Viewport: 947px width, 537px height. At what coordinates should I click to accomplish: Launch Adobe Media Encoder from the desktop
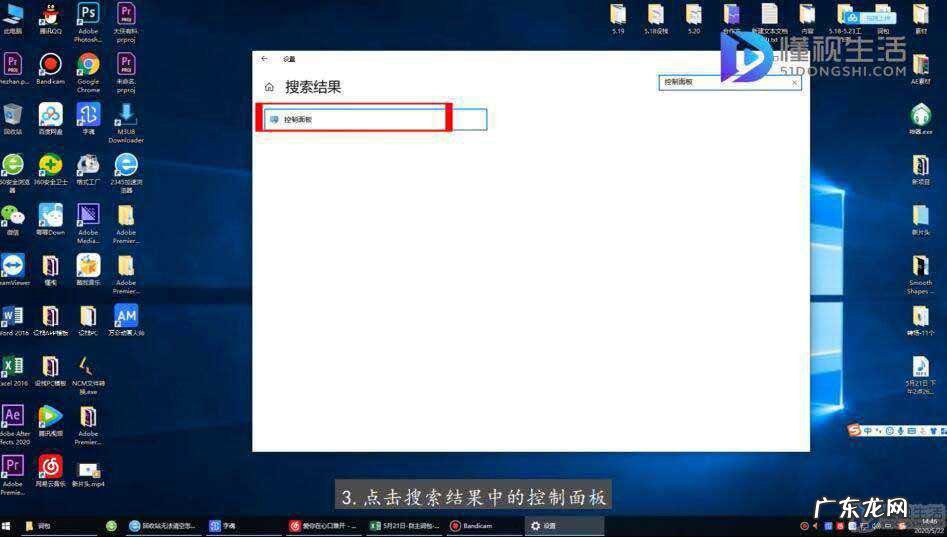[88, 223]
